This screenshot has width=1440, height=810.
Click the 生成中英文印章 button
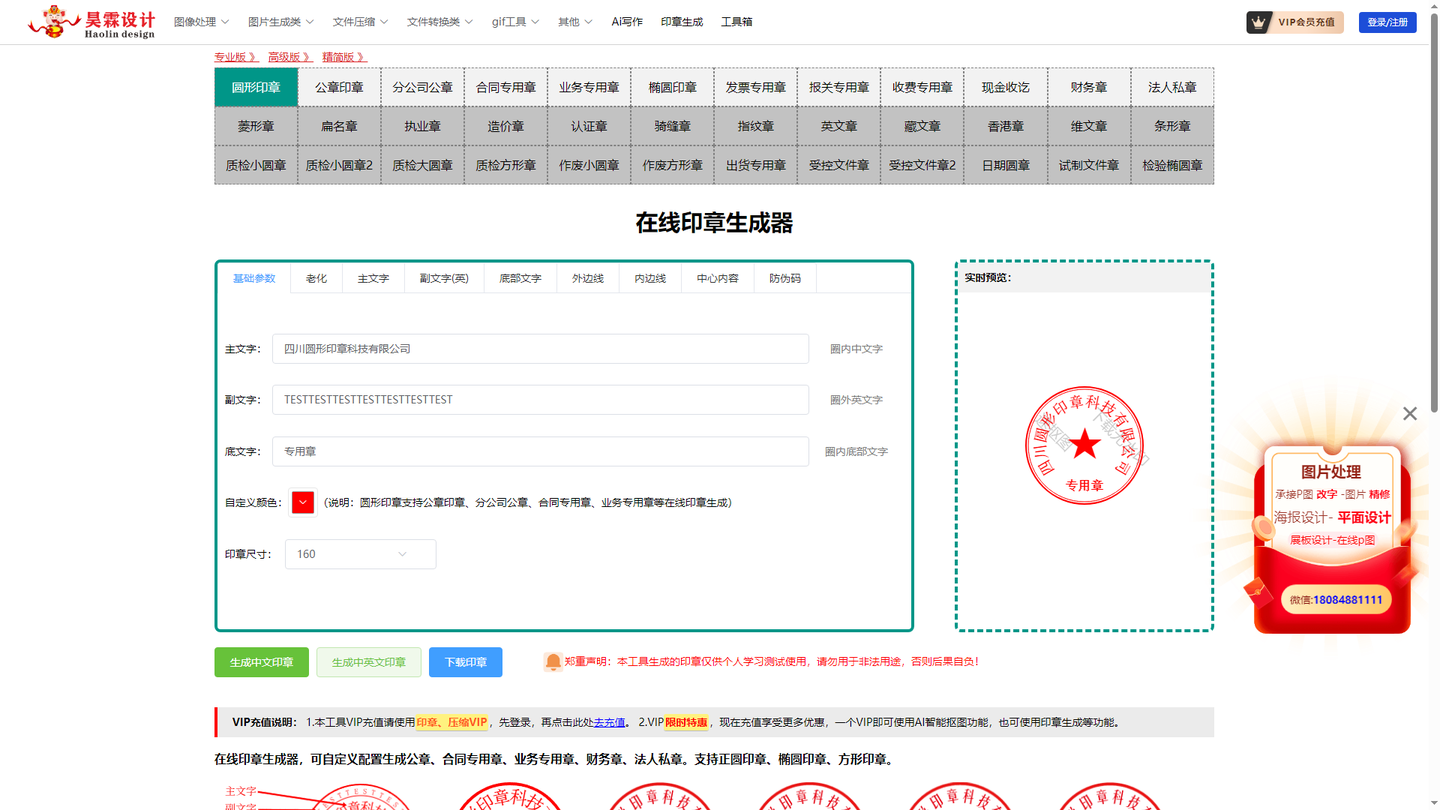[369, 662]
